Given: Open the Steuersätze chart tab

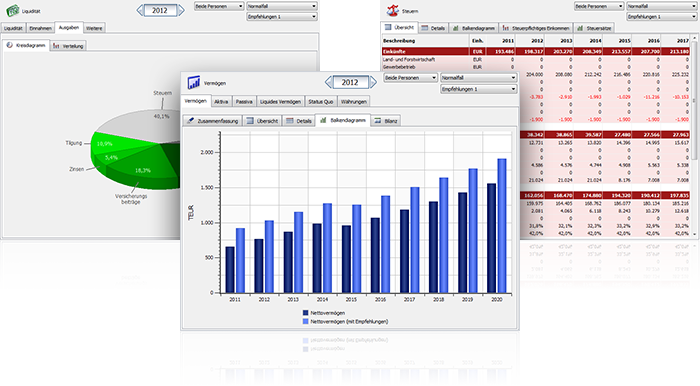Looking at the screenshot, I should pos(594,28).
